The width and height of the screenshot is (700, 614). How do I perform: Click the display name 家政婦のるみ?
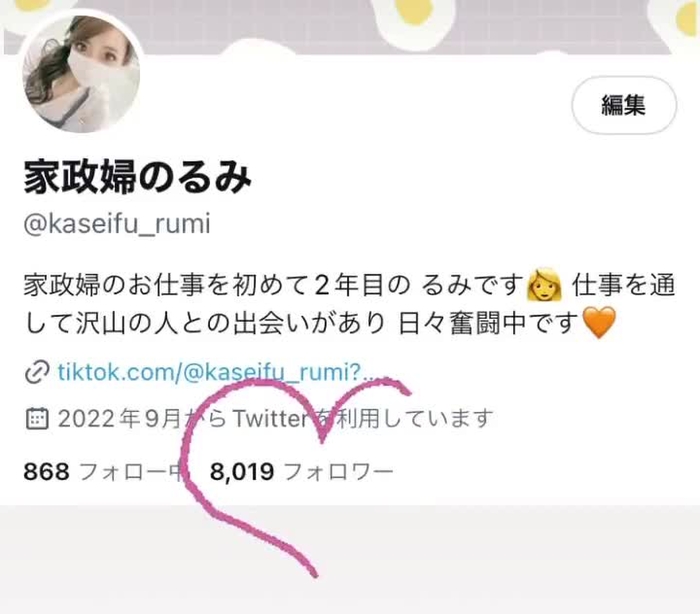(x=138, y=177)
